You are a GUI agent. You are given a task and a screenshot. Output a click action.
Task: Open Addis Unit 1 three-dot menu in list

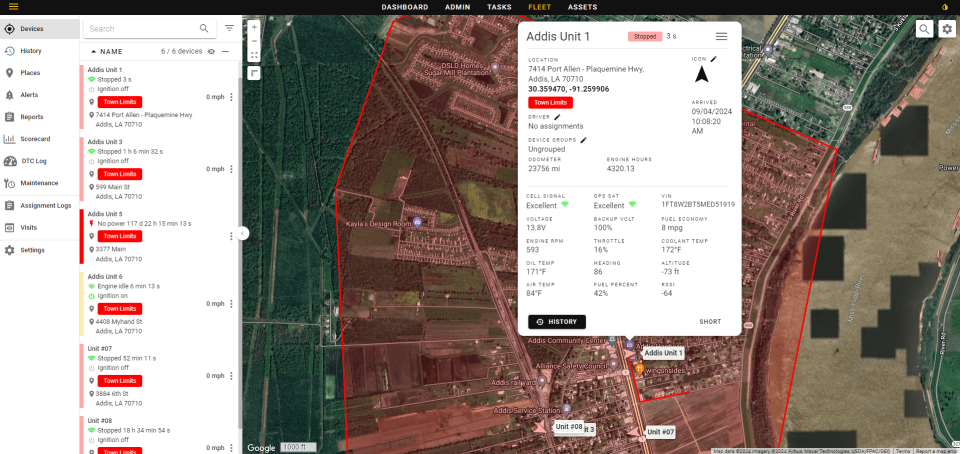(x=232, y=97)
